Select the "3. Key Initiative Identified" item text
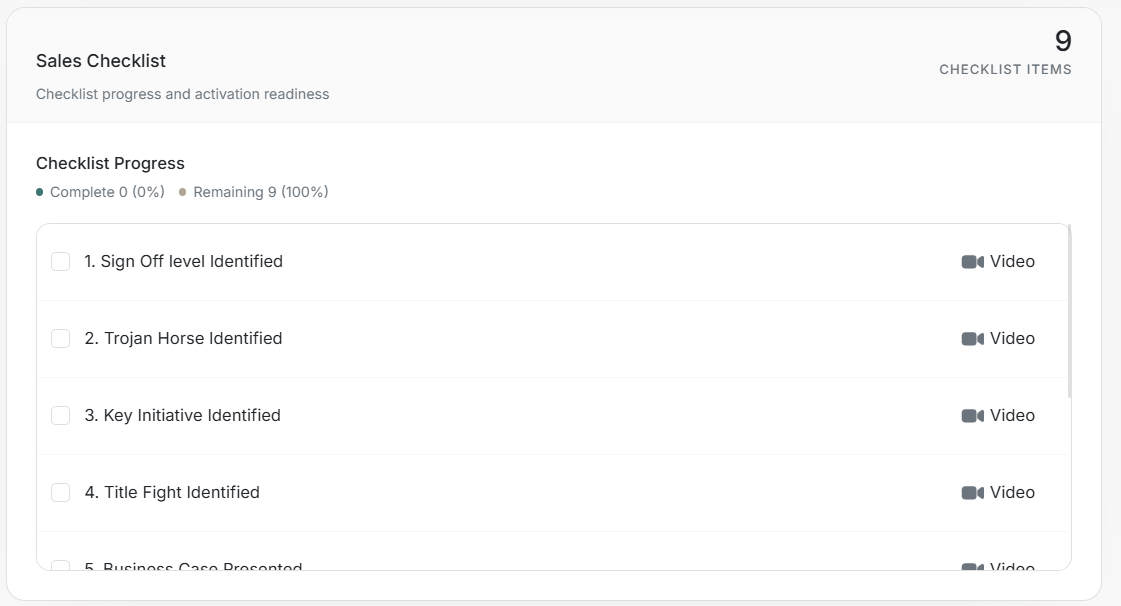The height and width of the screenshot is (606, 1121). (182, 416)
